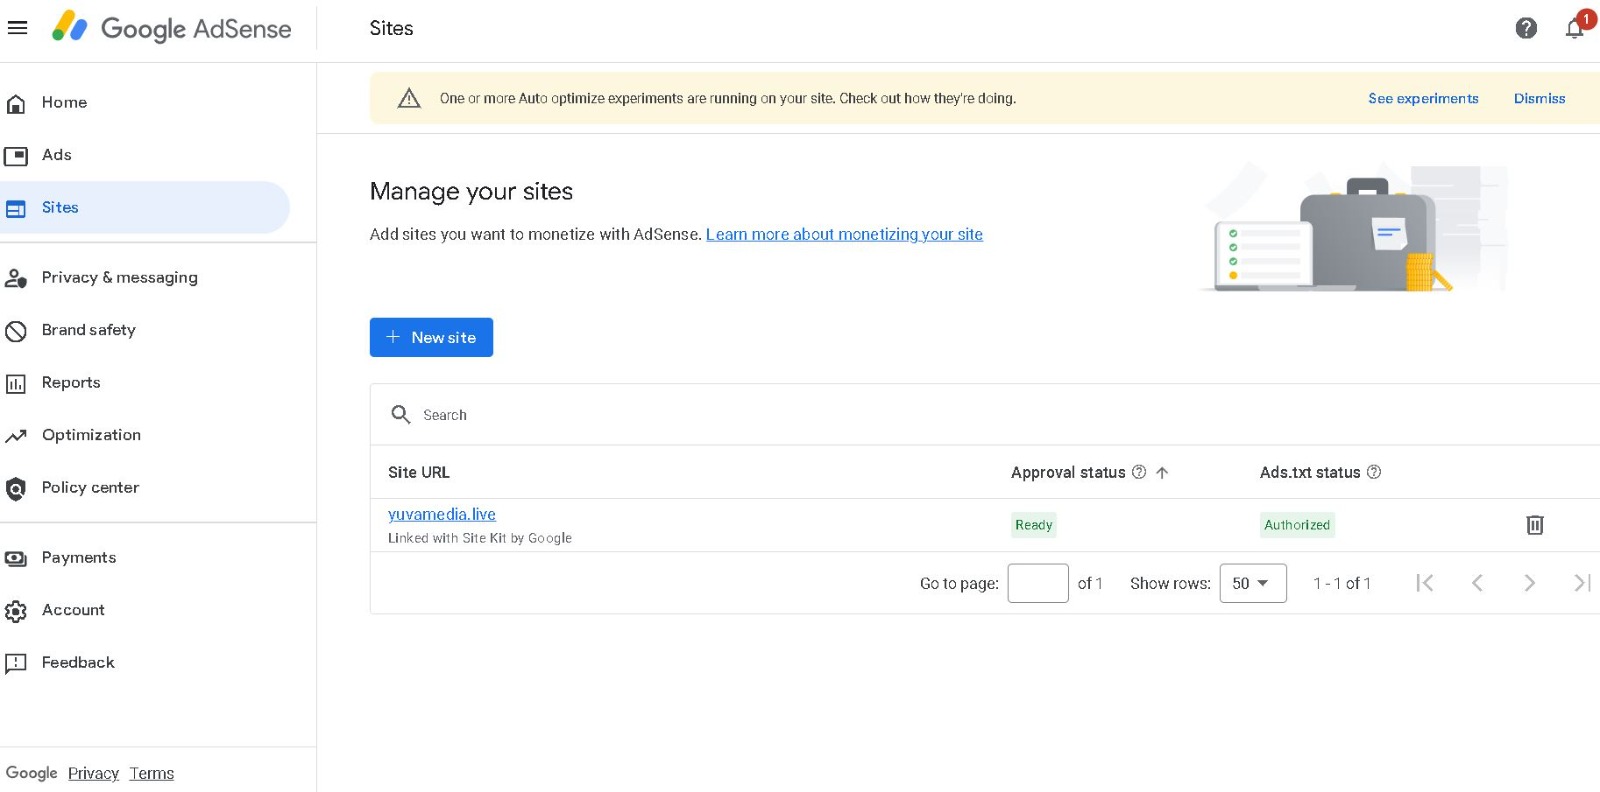This screenshot has width=1600, height=792.
Task: Click See experiments link
Action: [x=1423, y=98]
